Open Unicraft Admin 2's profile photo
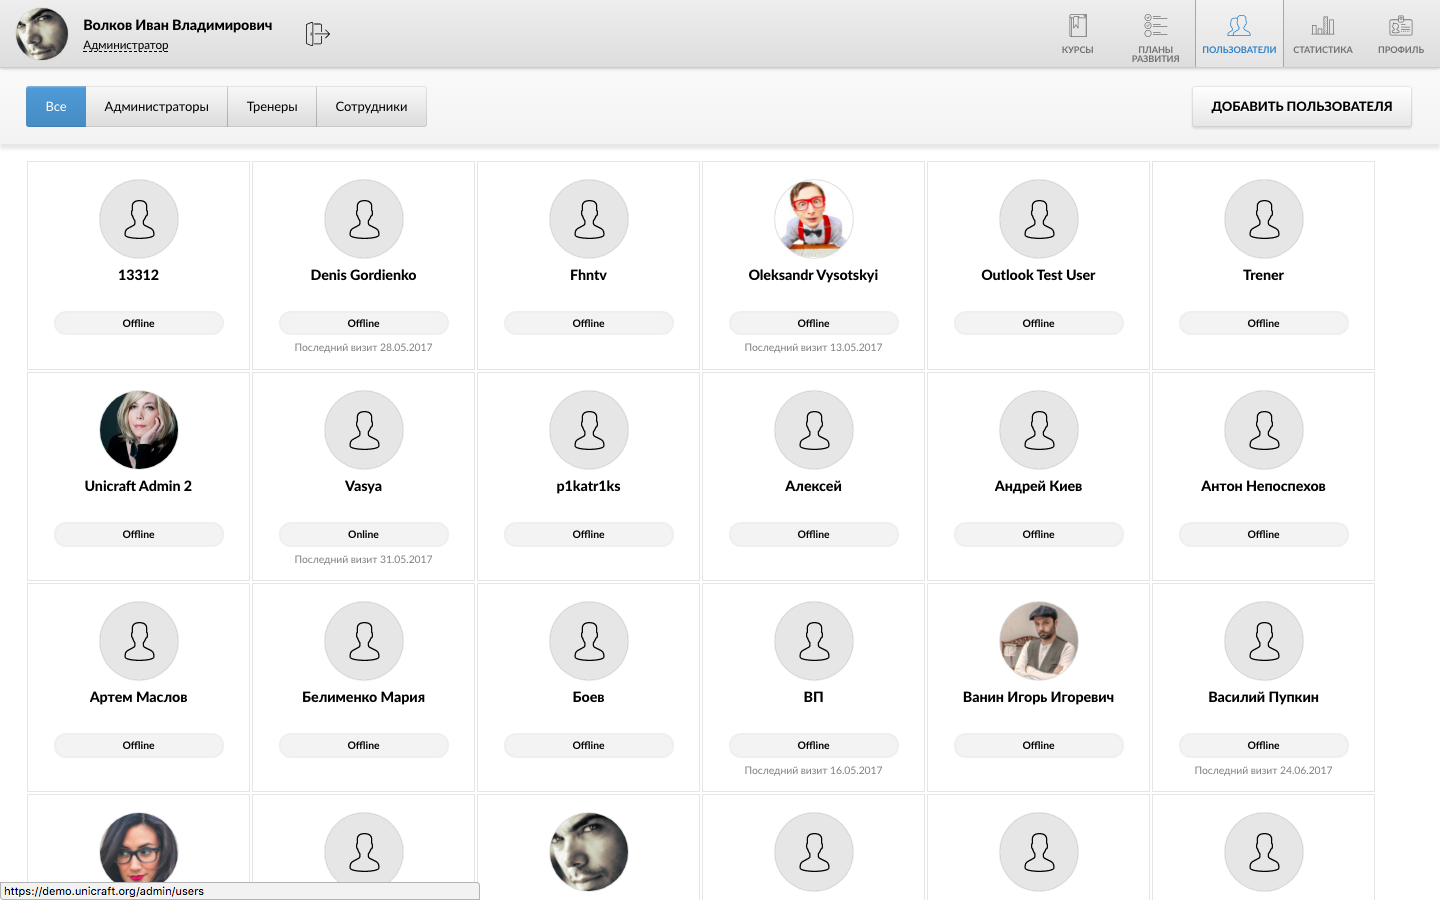The image size is (1440, 900). click(139, 430)
